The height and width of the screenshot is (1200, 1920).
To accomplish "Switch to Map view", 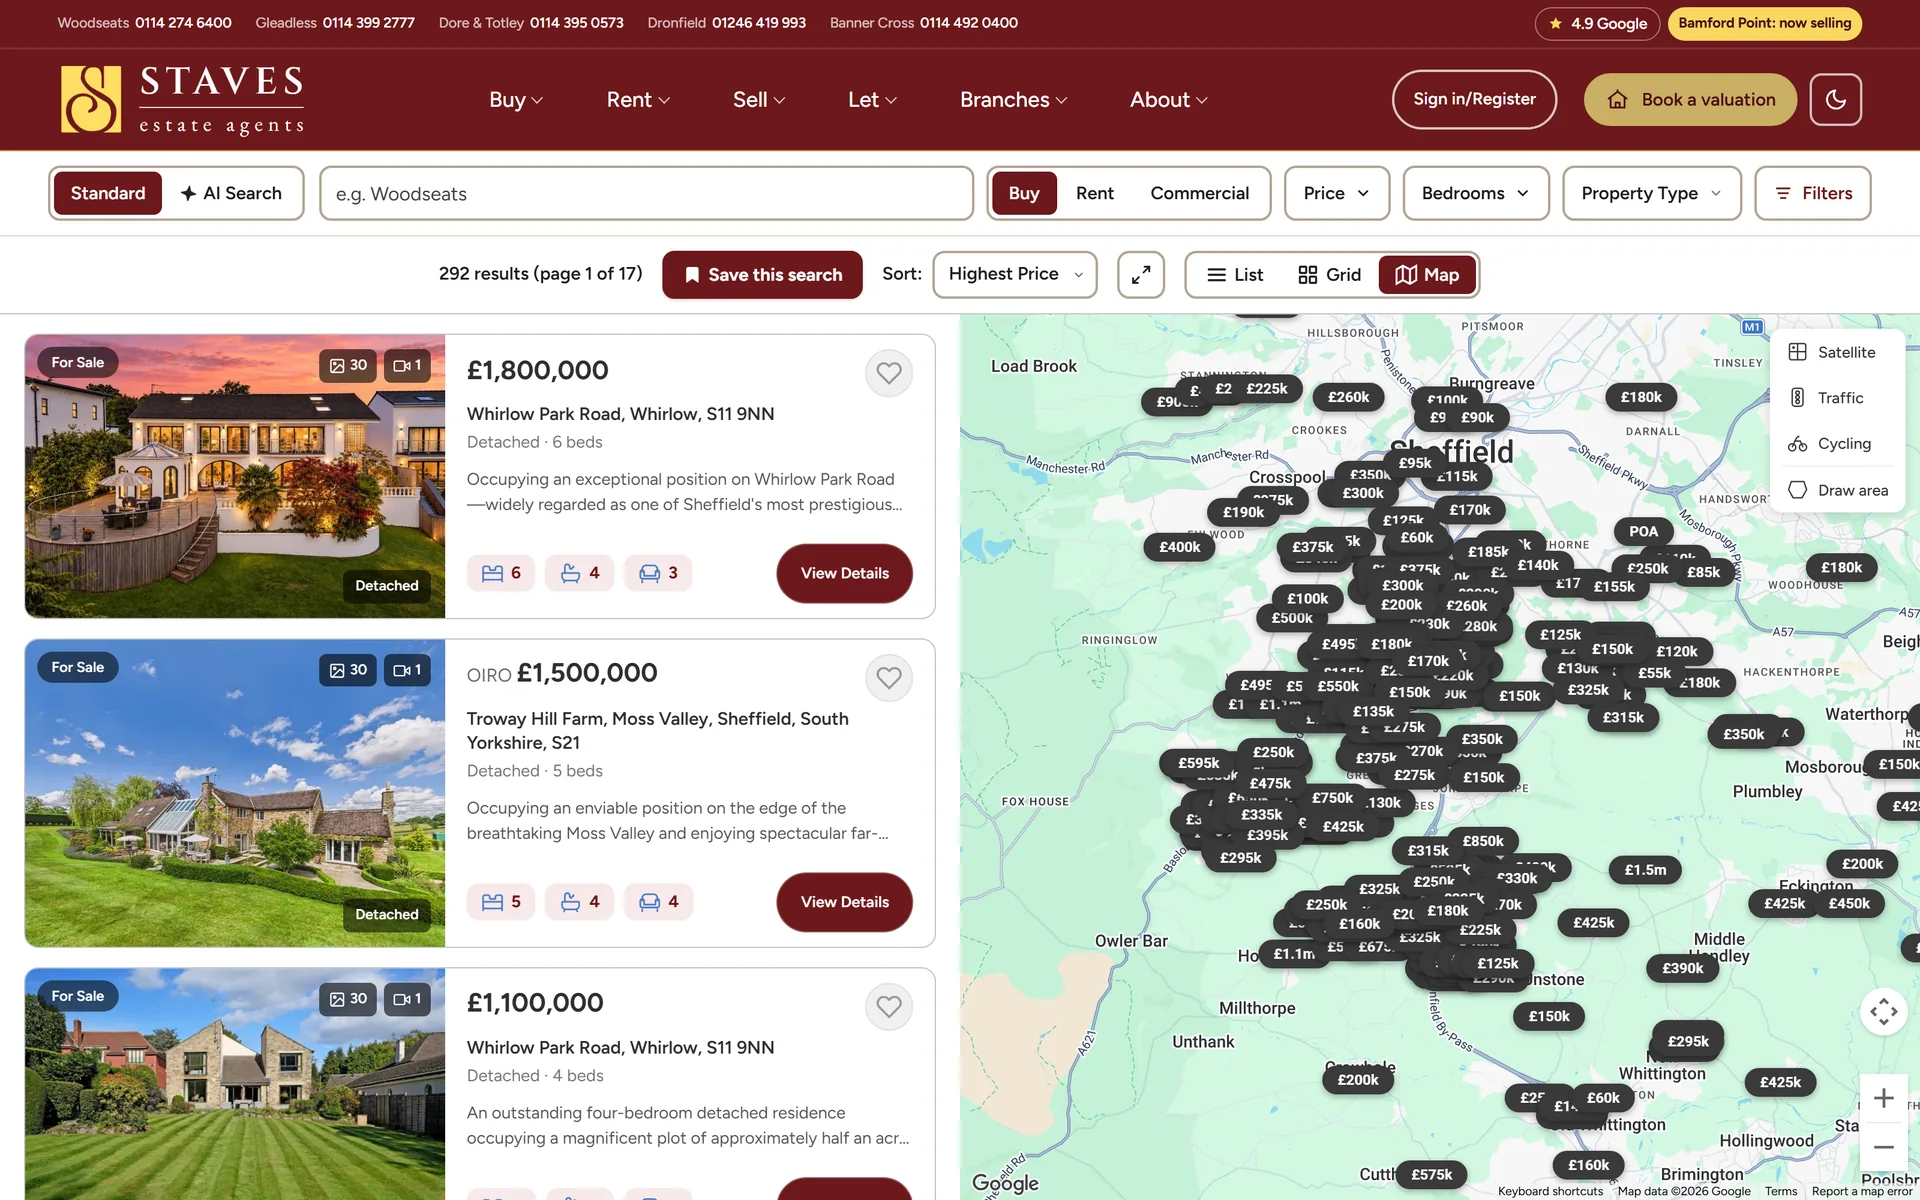I will (x=1427, y=275).
